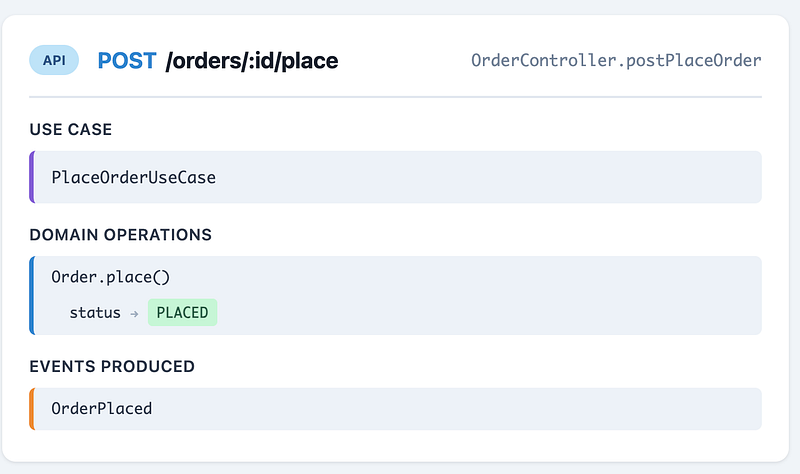Click the purple use case accent bar

click(32, 177)
